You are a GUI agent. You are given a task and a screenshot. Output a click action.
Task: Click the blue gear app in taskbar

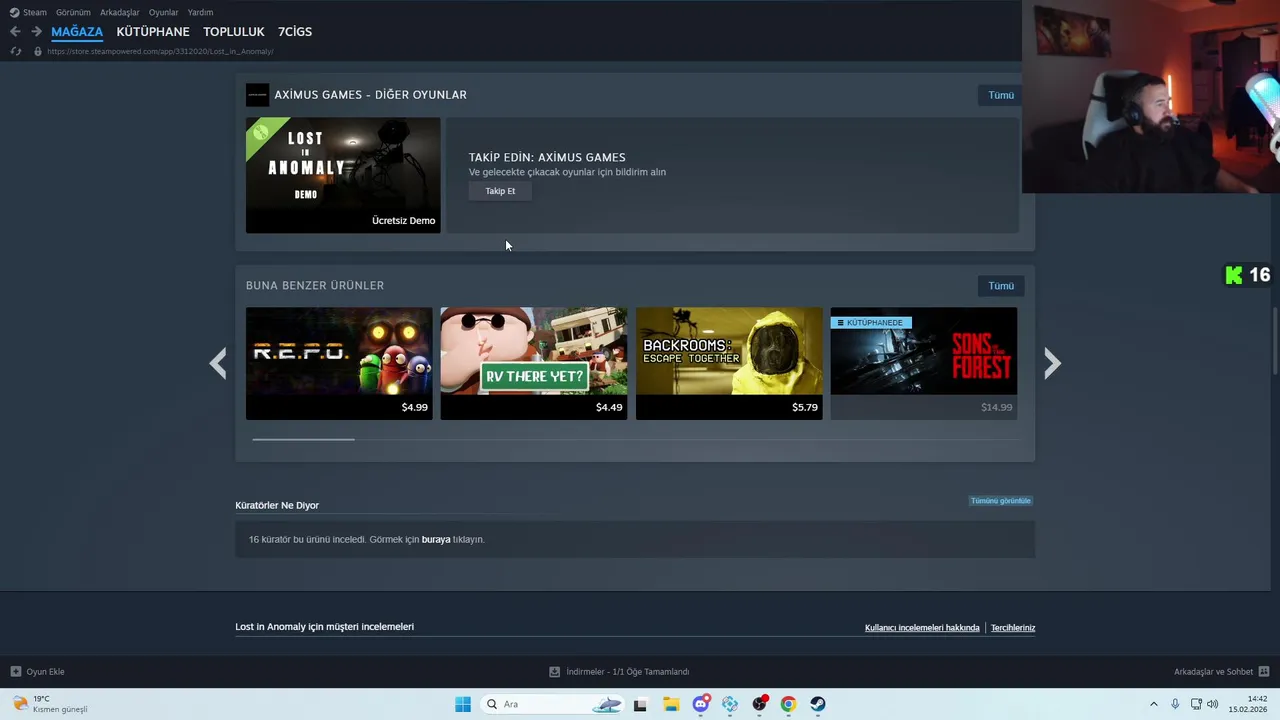coord(730,704)
